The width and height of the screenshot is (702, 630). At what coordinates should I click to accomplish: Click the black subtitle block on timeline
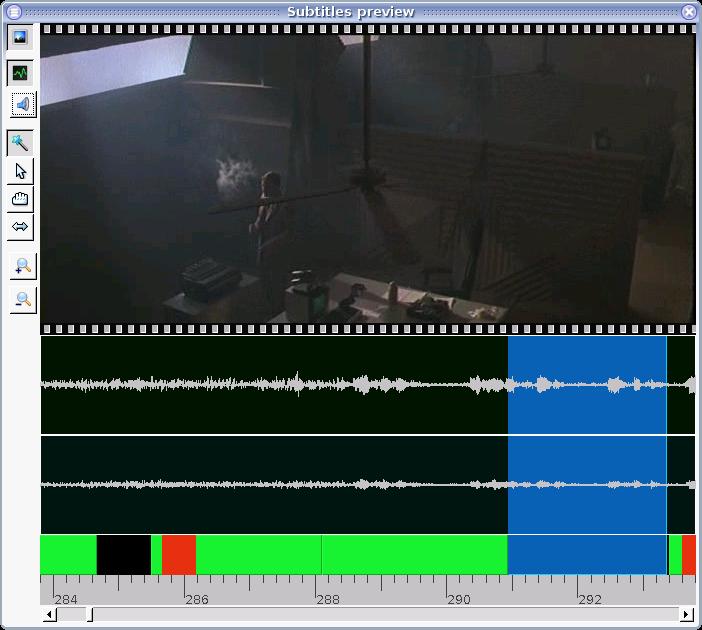[x=124, y=555]
